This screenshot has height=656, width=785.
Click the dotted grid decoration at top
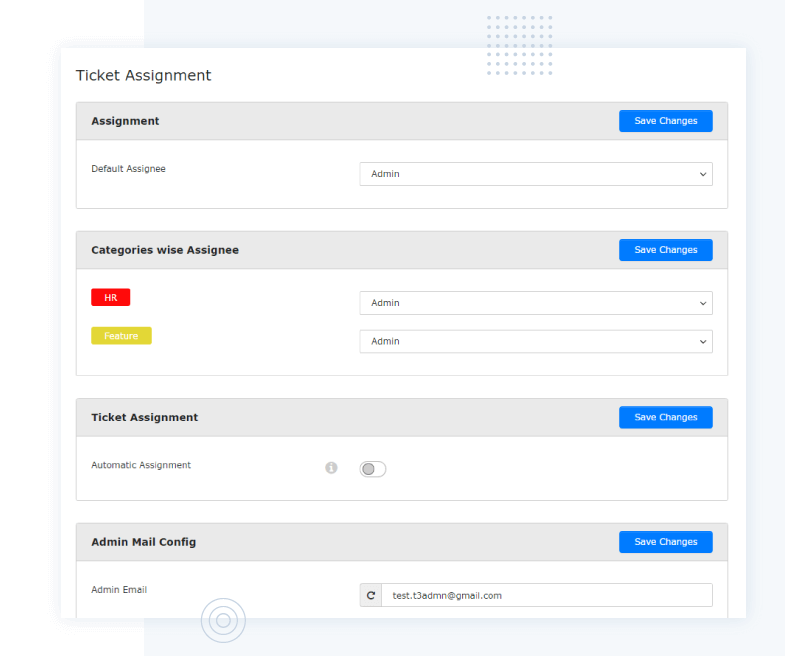(x=519, y=45)
